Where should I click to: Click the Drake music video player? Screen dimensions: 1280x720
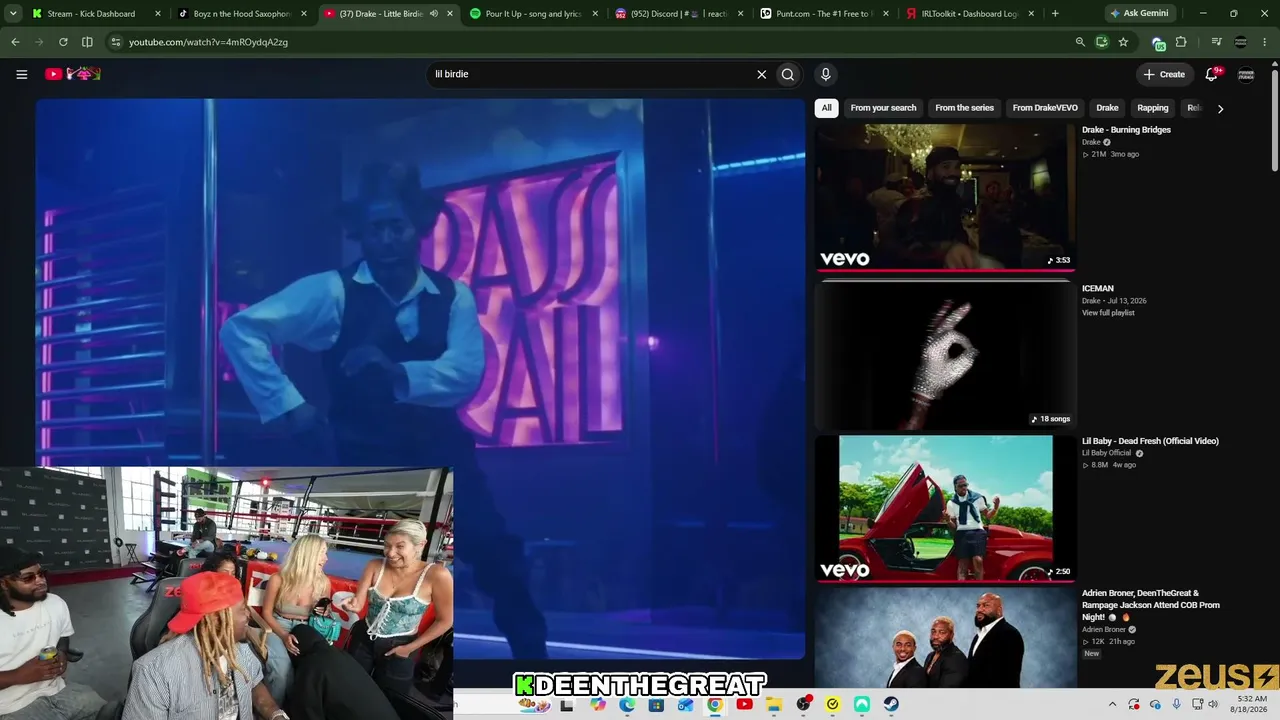tap(420, 378)
